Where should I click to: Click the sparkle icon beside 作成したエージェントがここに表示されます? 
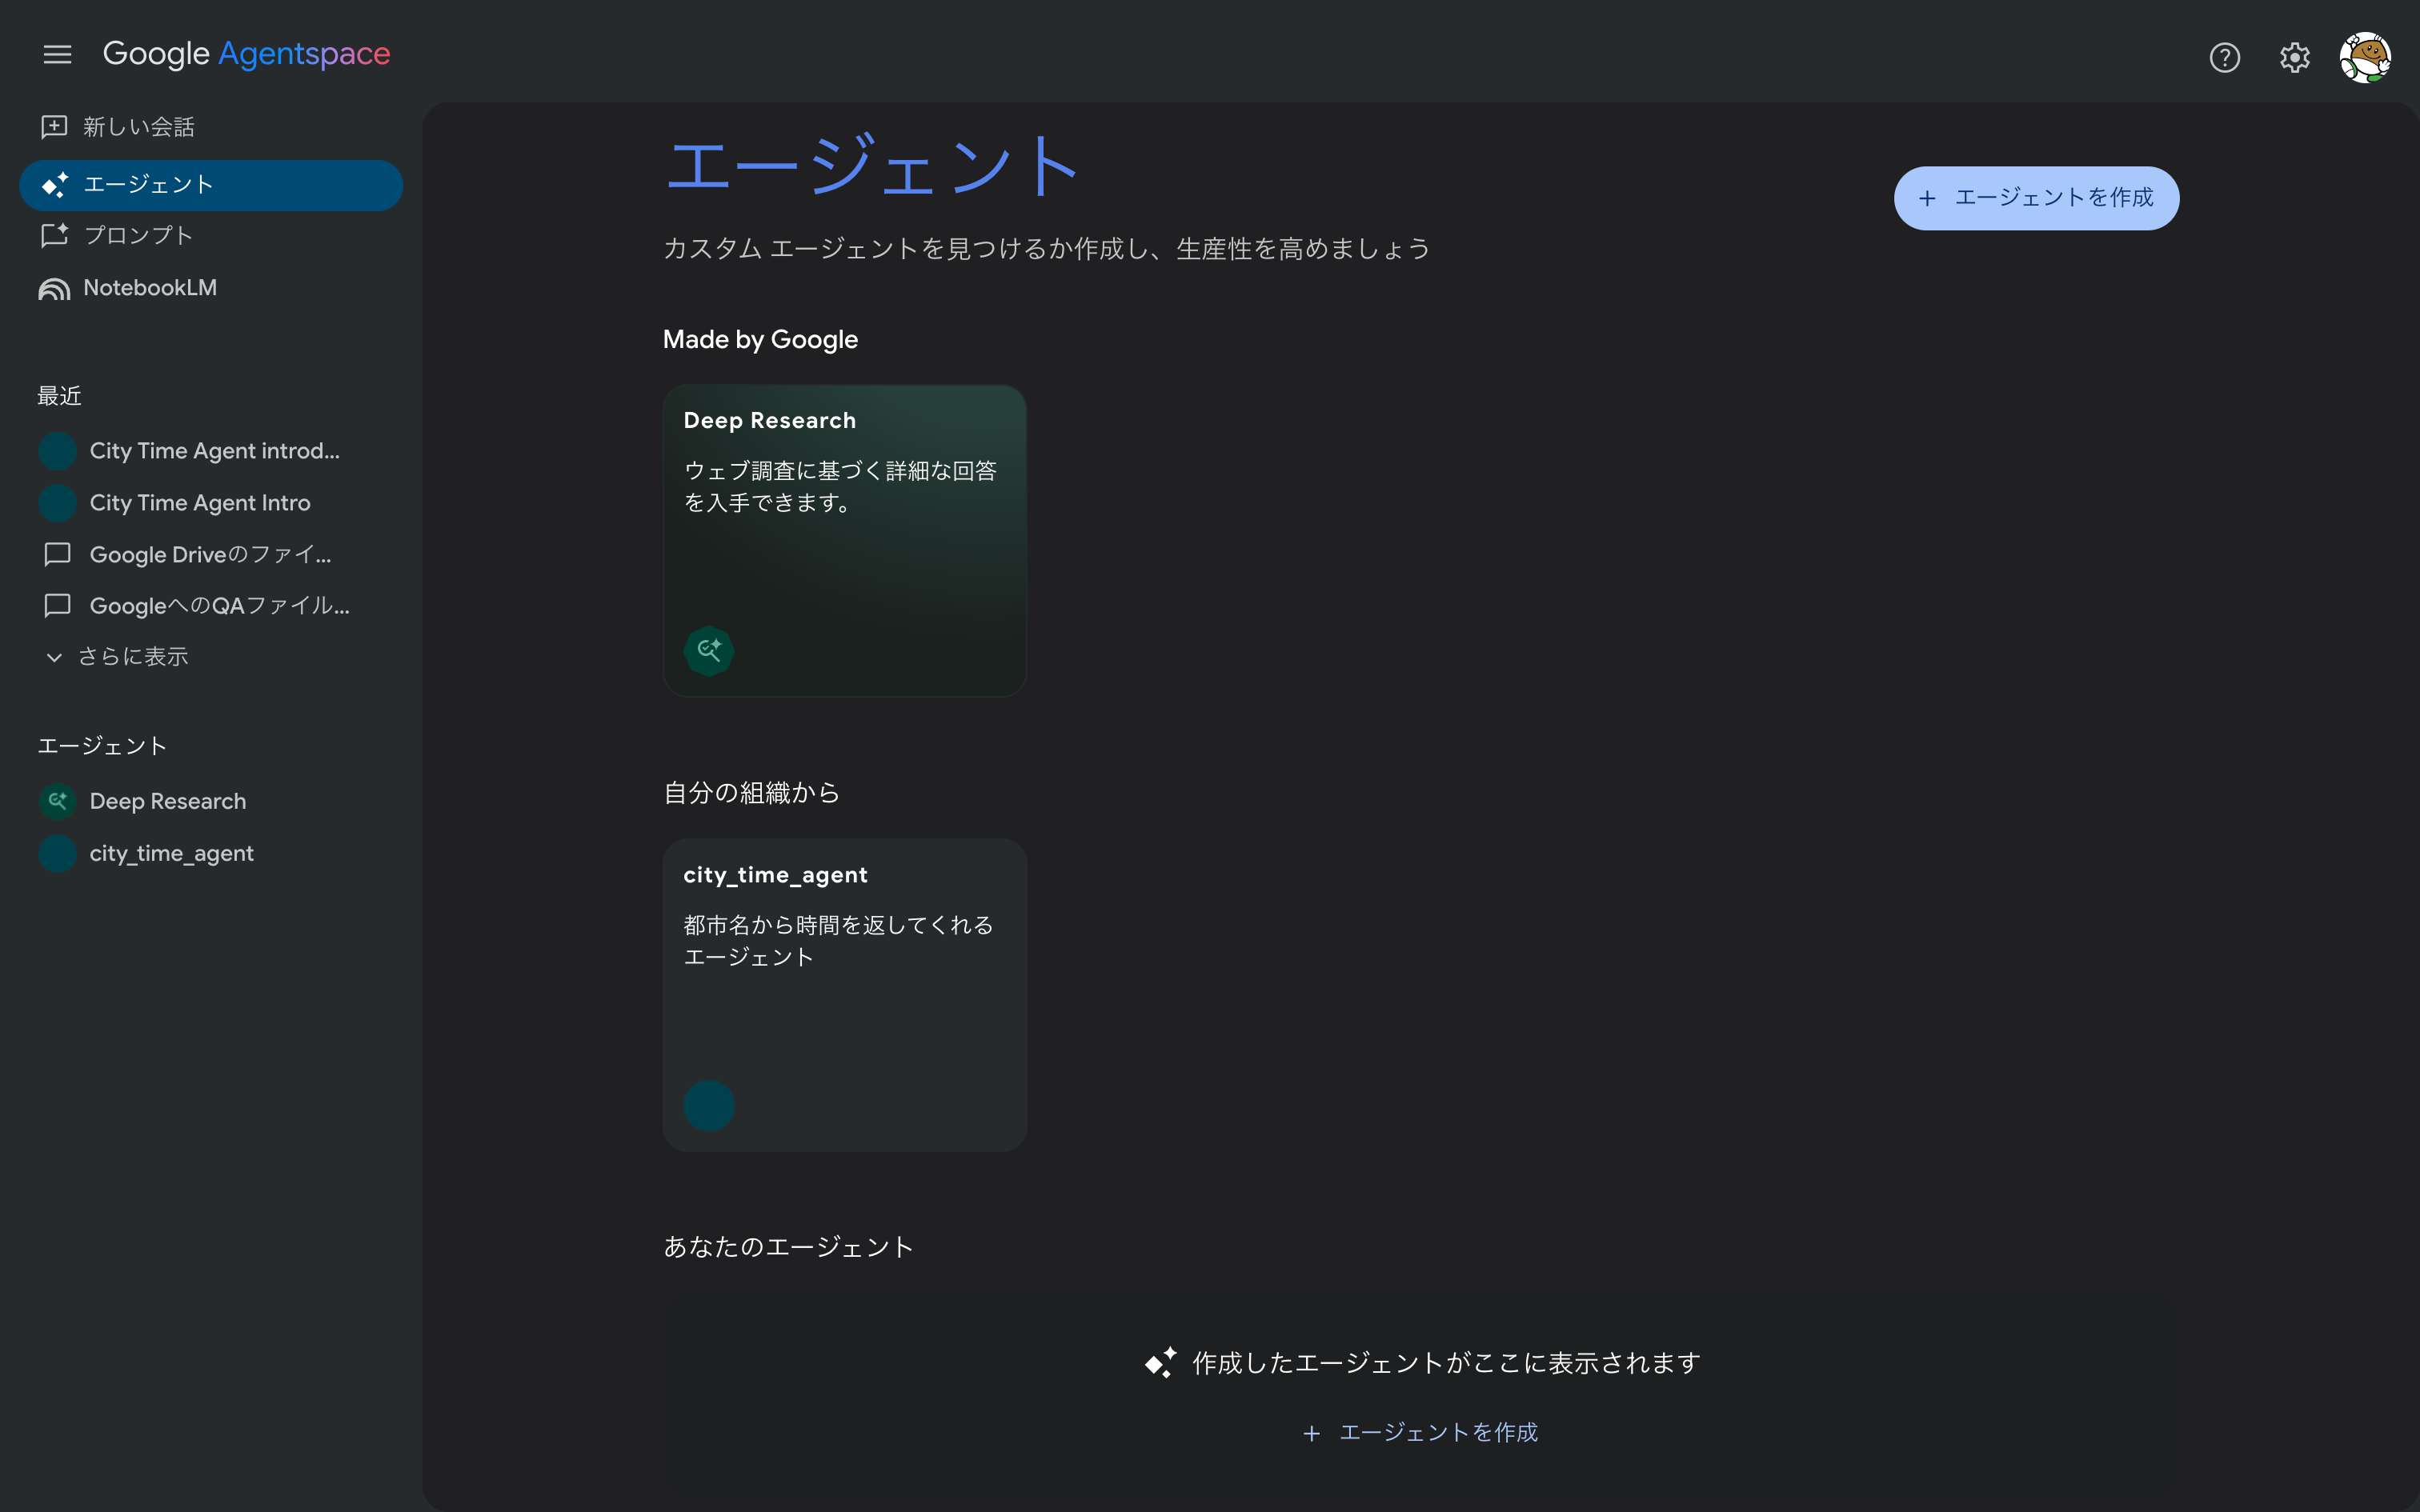tap(1161, 1363)
